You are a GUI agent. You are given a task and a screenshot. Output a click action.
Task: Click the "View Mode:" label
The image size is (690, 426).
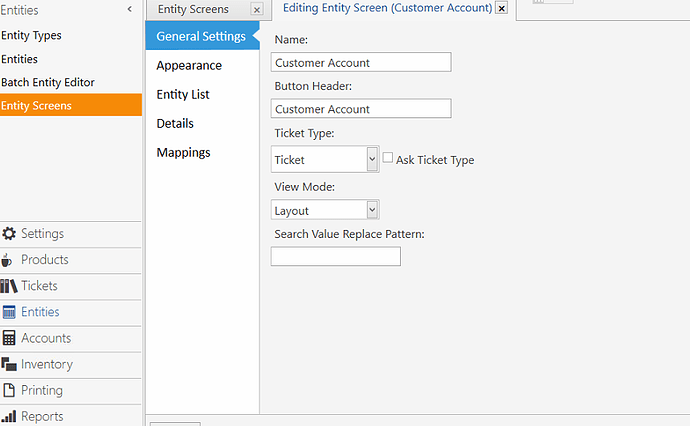(305, 187)
